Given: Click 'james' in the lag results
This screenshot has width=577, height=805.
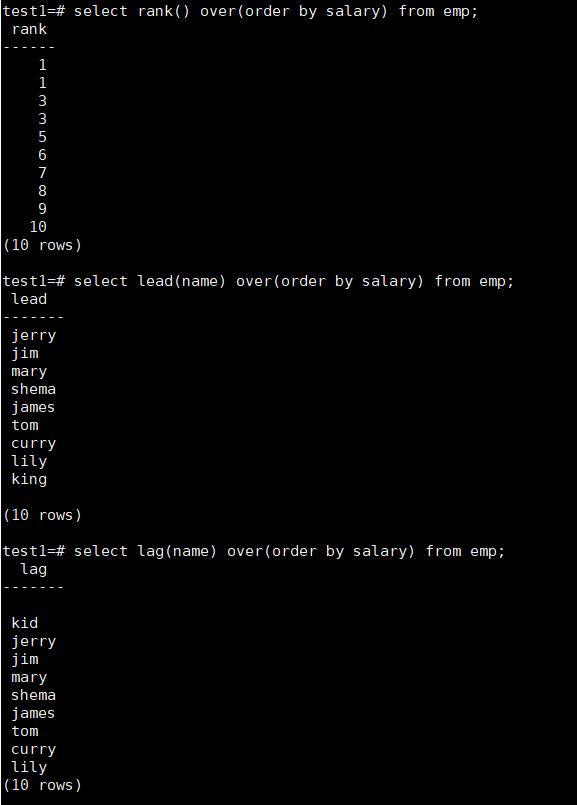Looking at the screenshot, I should (x=33, y=713).
